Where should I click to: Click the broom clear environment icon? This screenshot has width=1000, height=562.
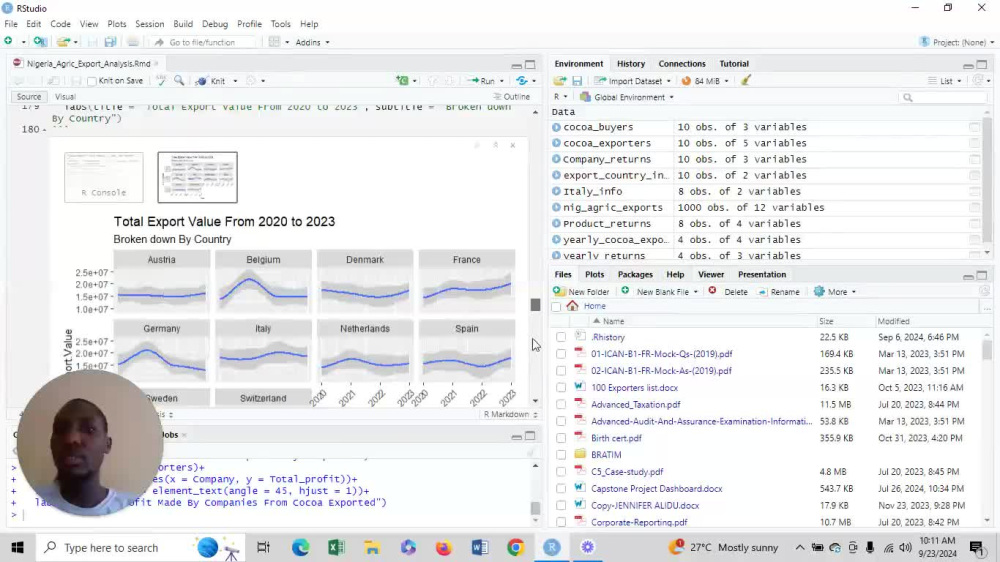pos(746,80)
